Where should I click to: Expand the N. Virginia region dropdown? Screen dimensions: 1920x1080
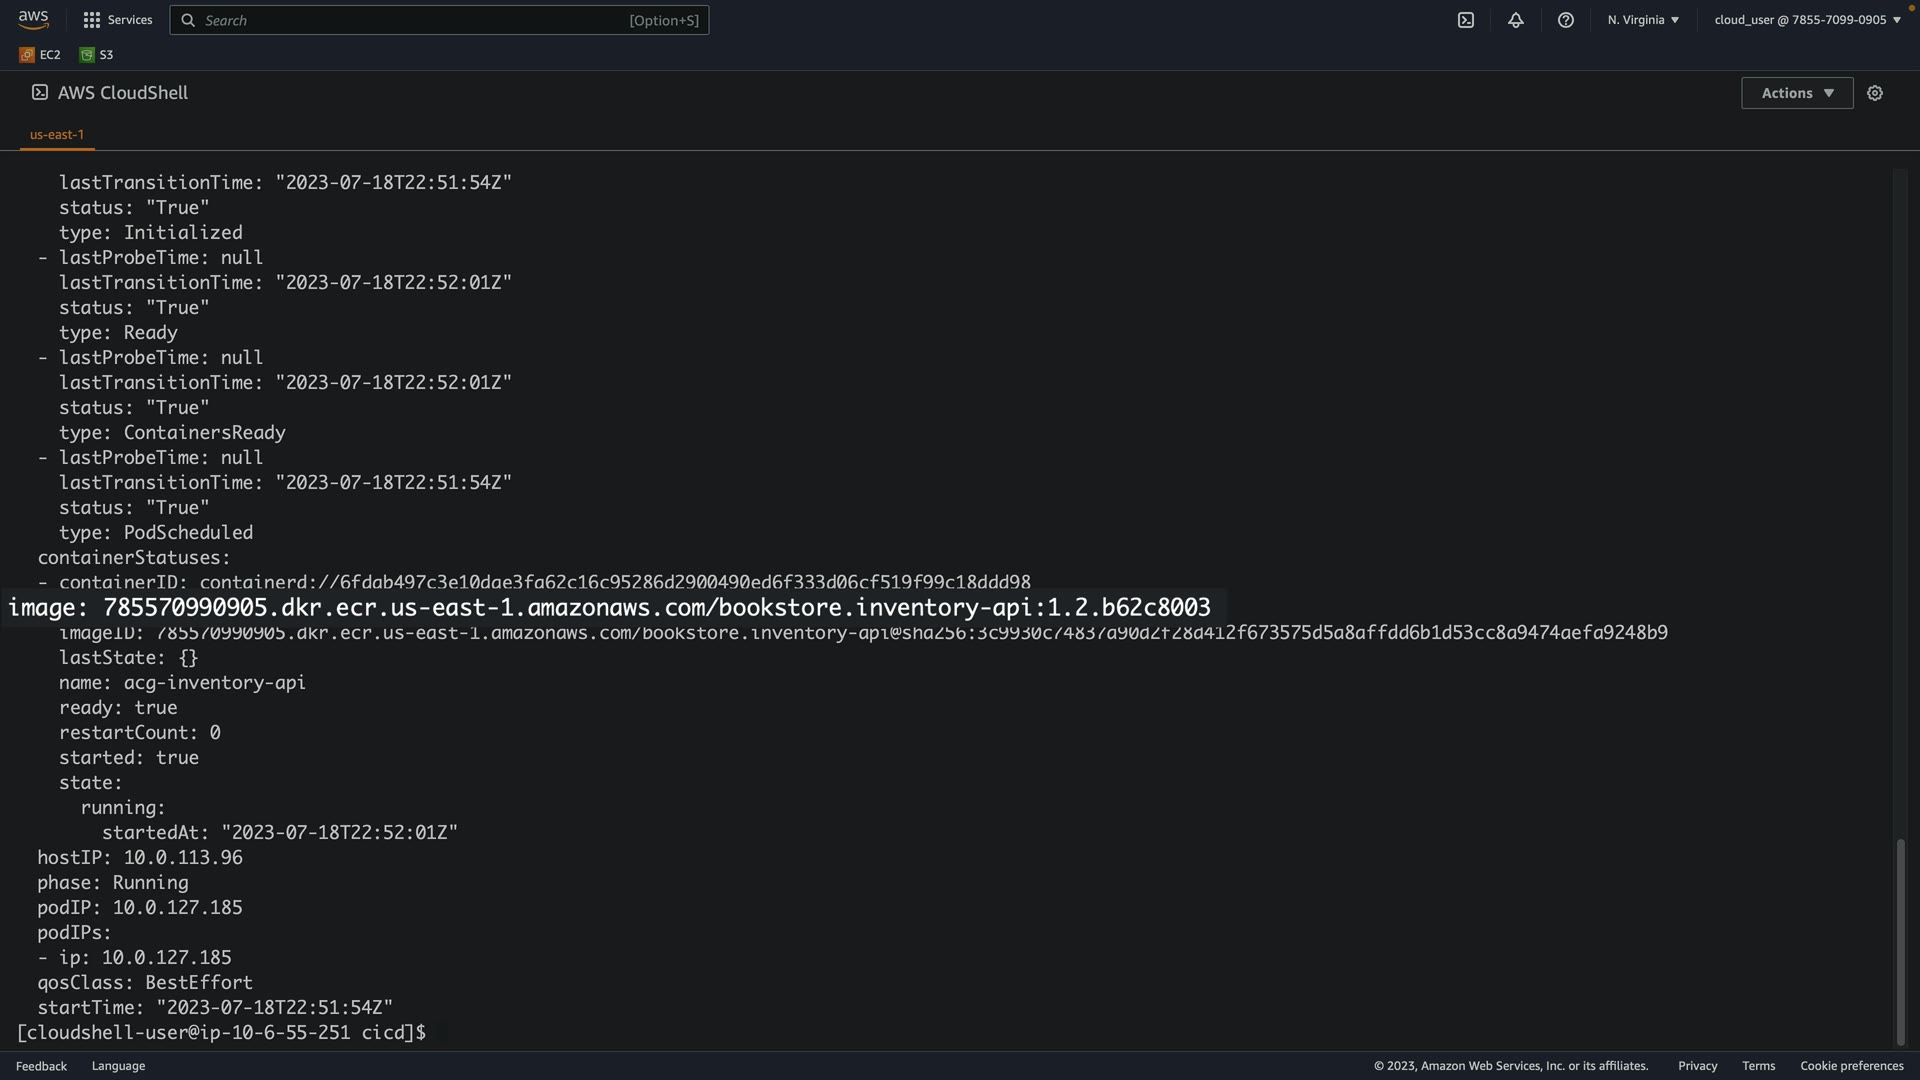coord(1643,20)
